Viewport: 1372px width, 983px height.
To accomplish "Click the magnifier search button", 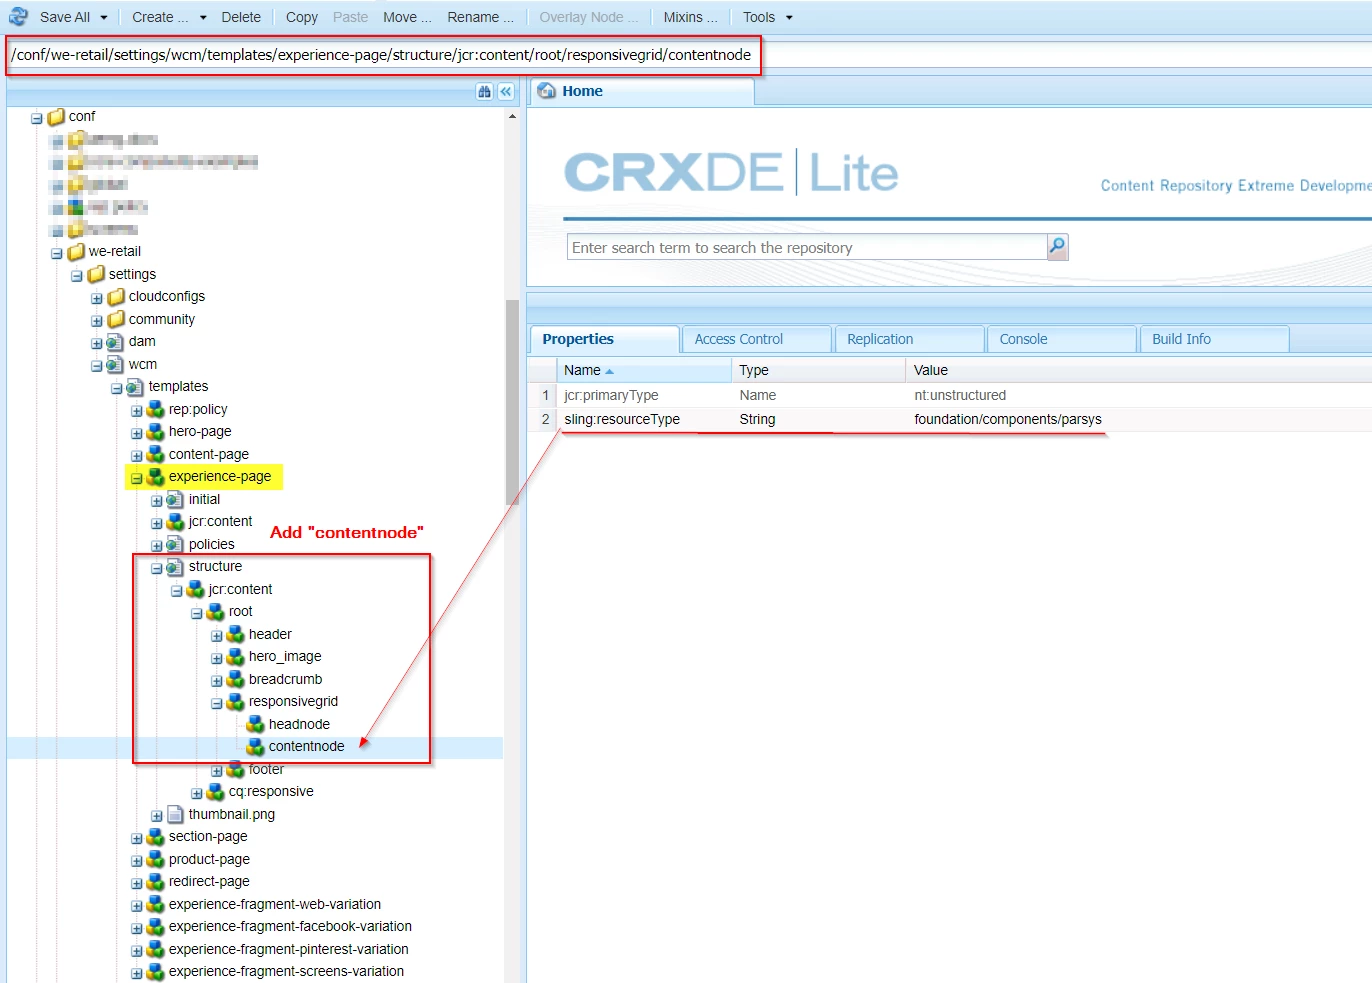I will click(x=1057, y=246).
